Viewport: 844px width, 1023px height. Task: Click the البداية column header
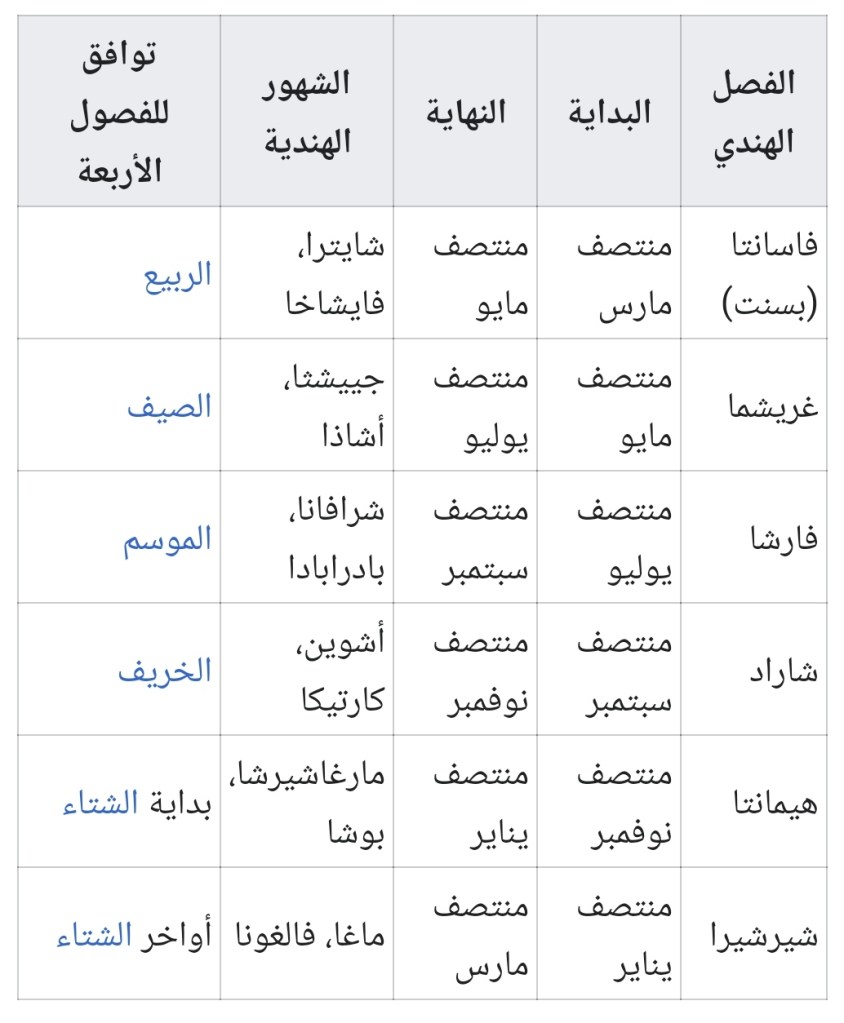[609, 112]
